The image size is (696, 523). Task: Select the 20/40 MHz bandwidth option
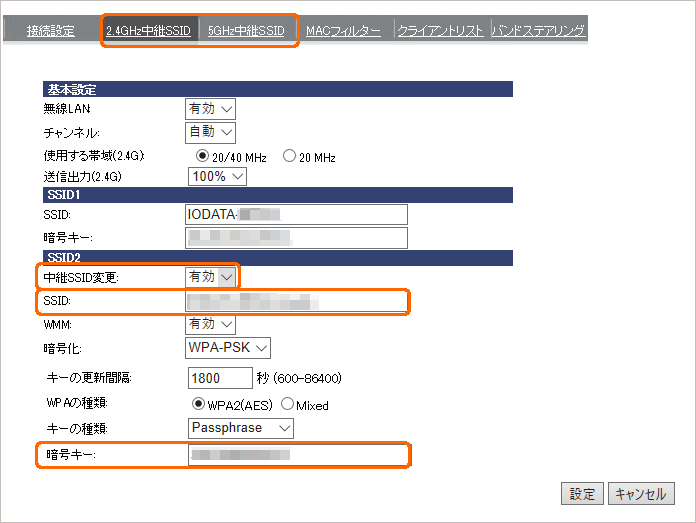[x=202, y=157]
